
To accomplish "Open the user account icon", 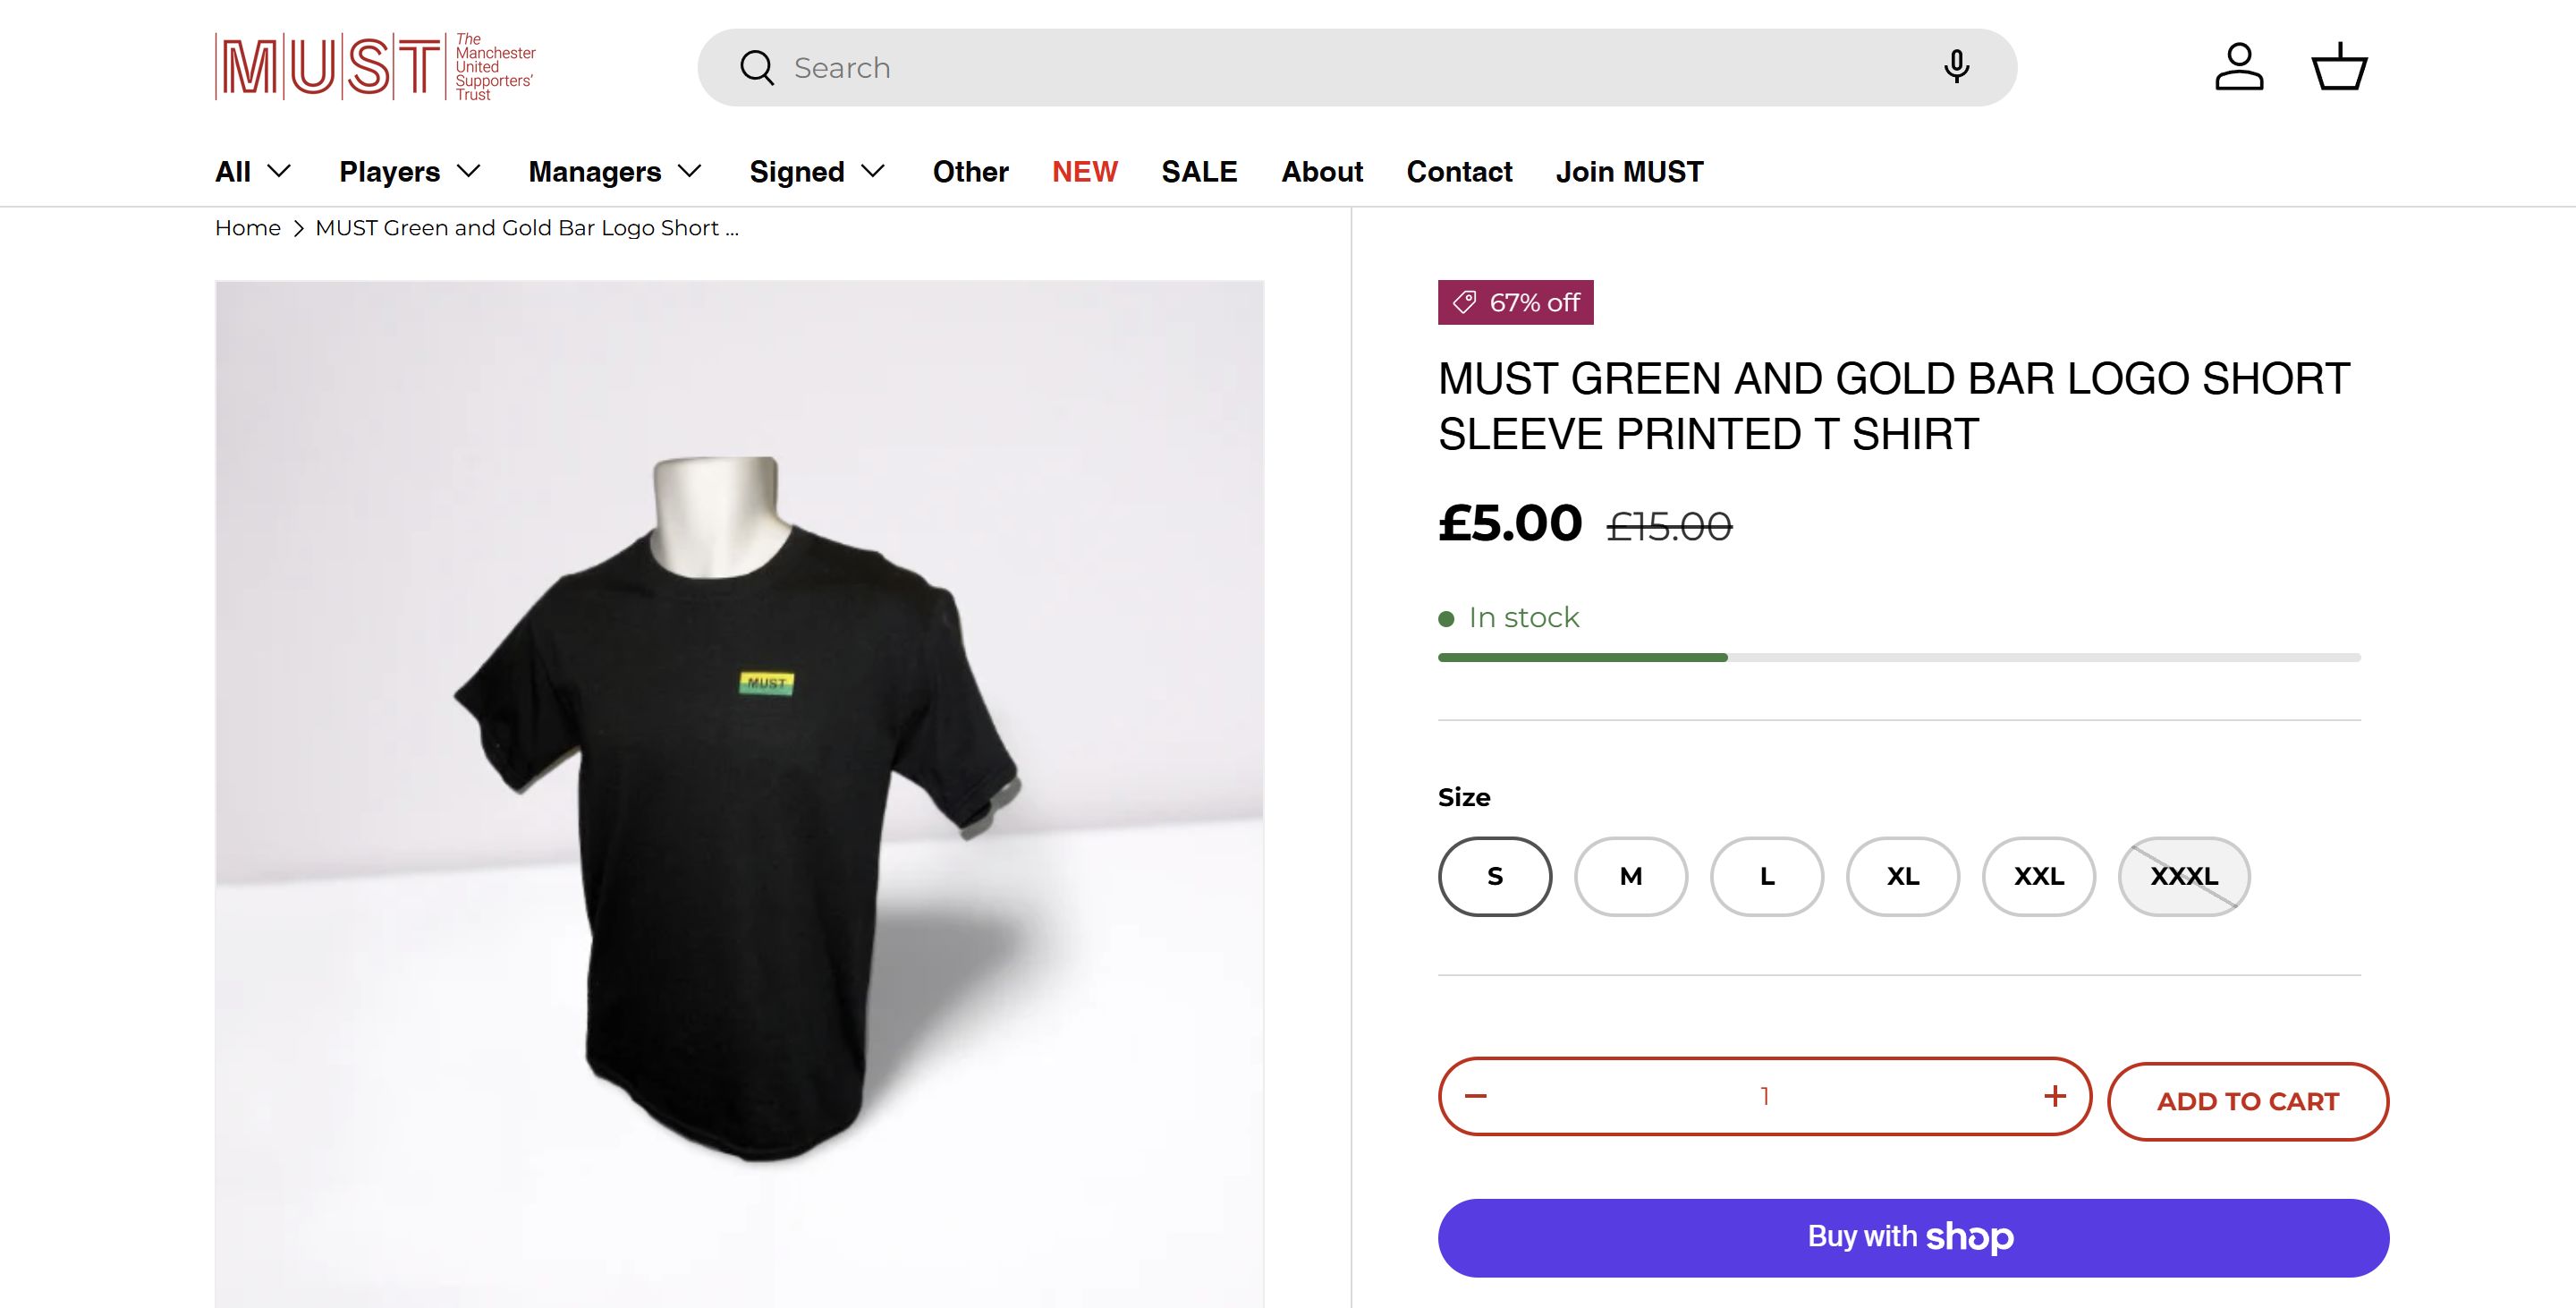I will (x=2239, y=67).
